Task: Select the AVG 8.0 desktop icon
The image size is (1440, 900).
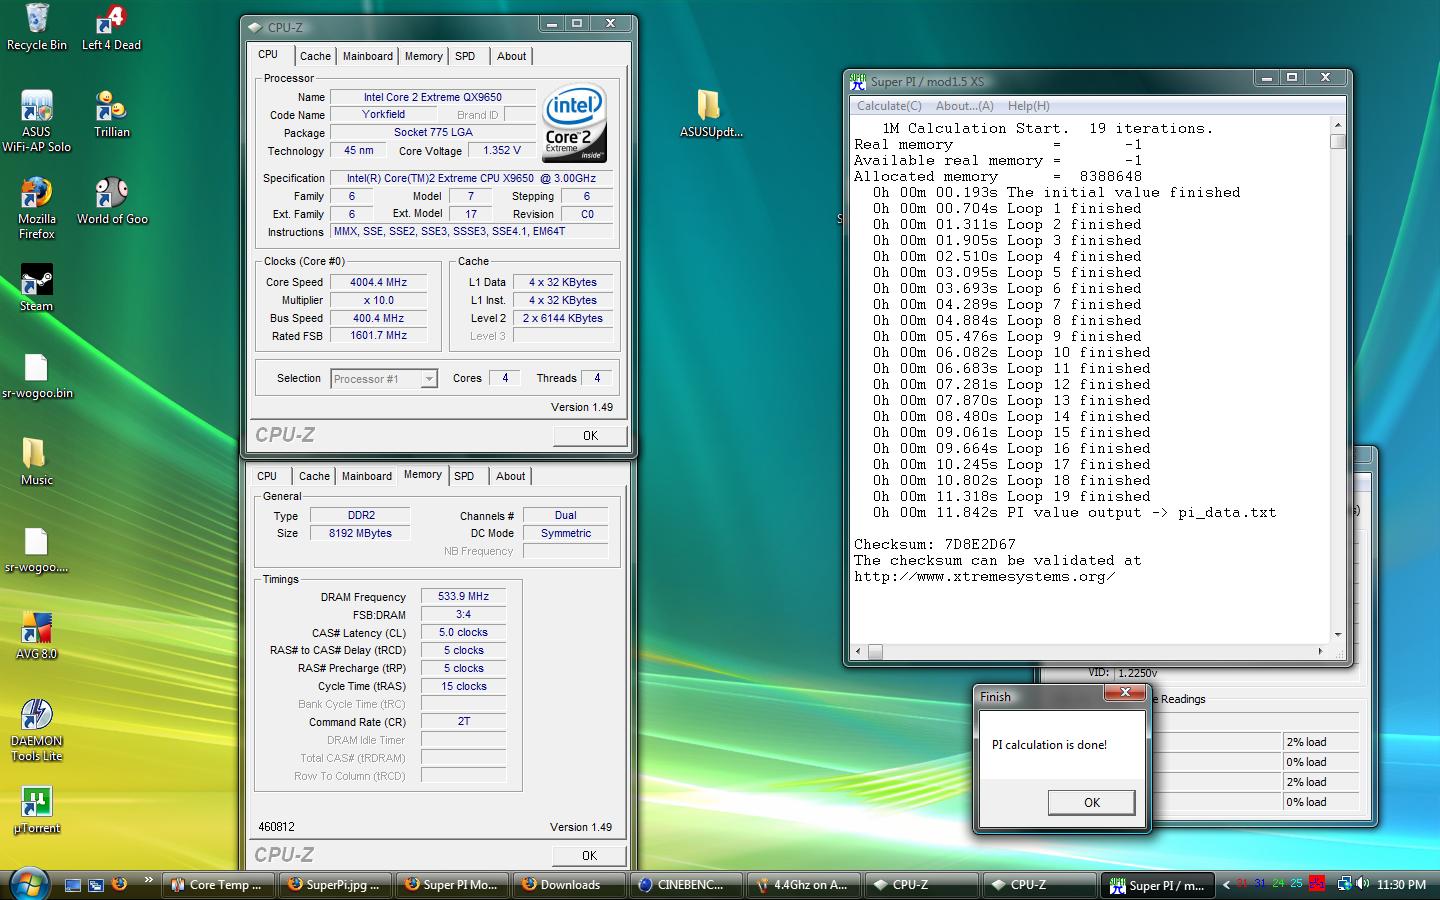Action: pos(36,636)
